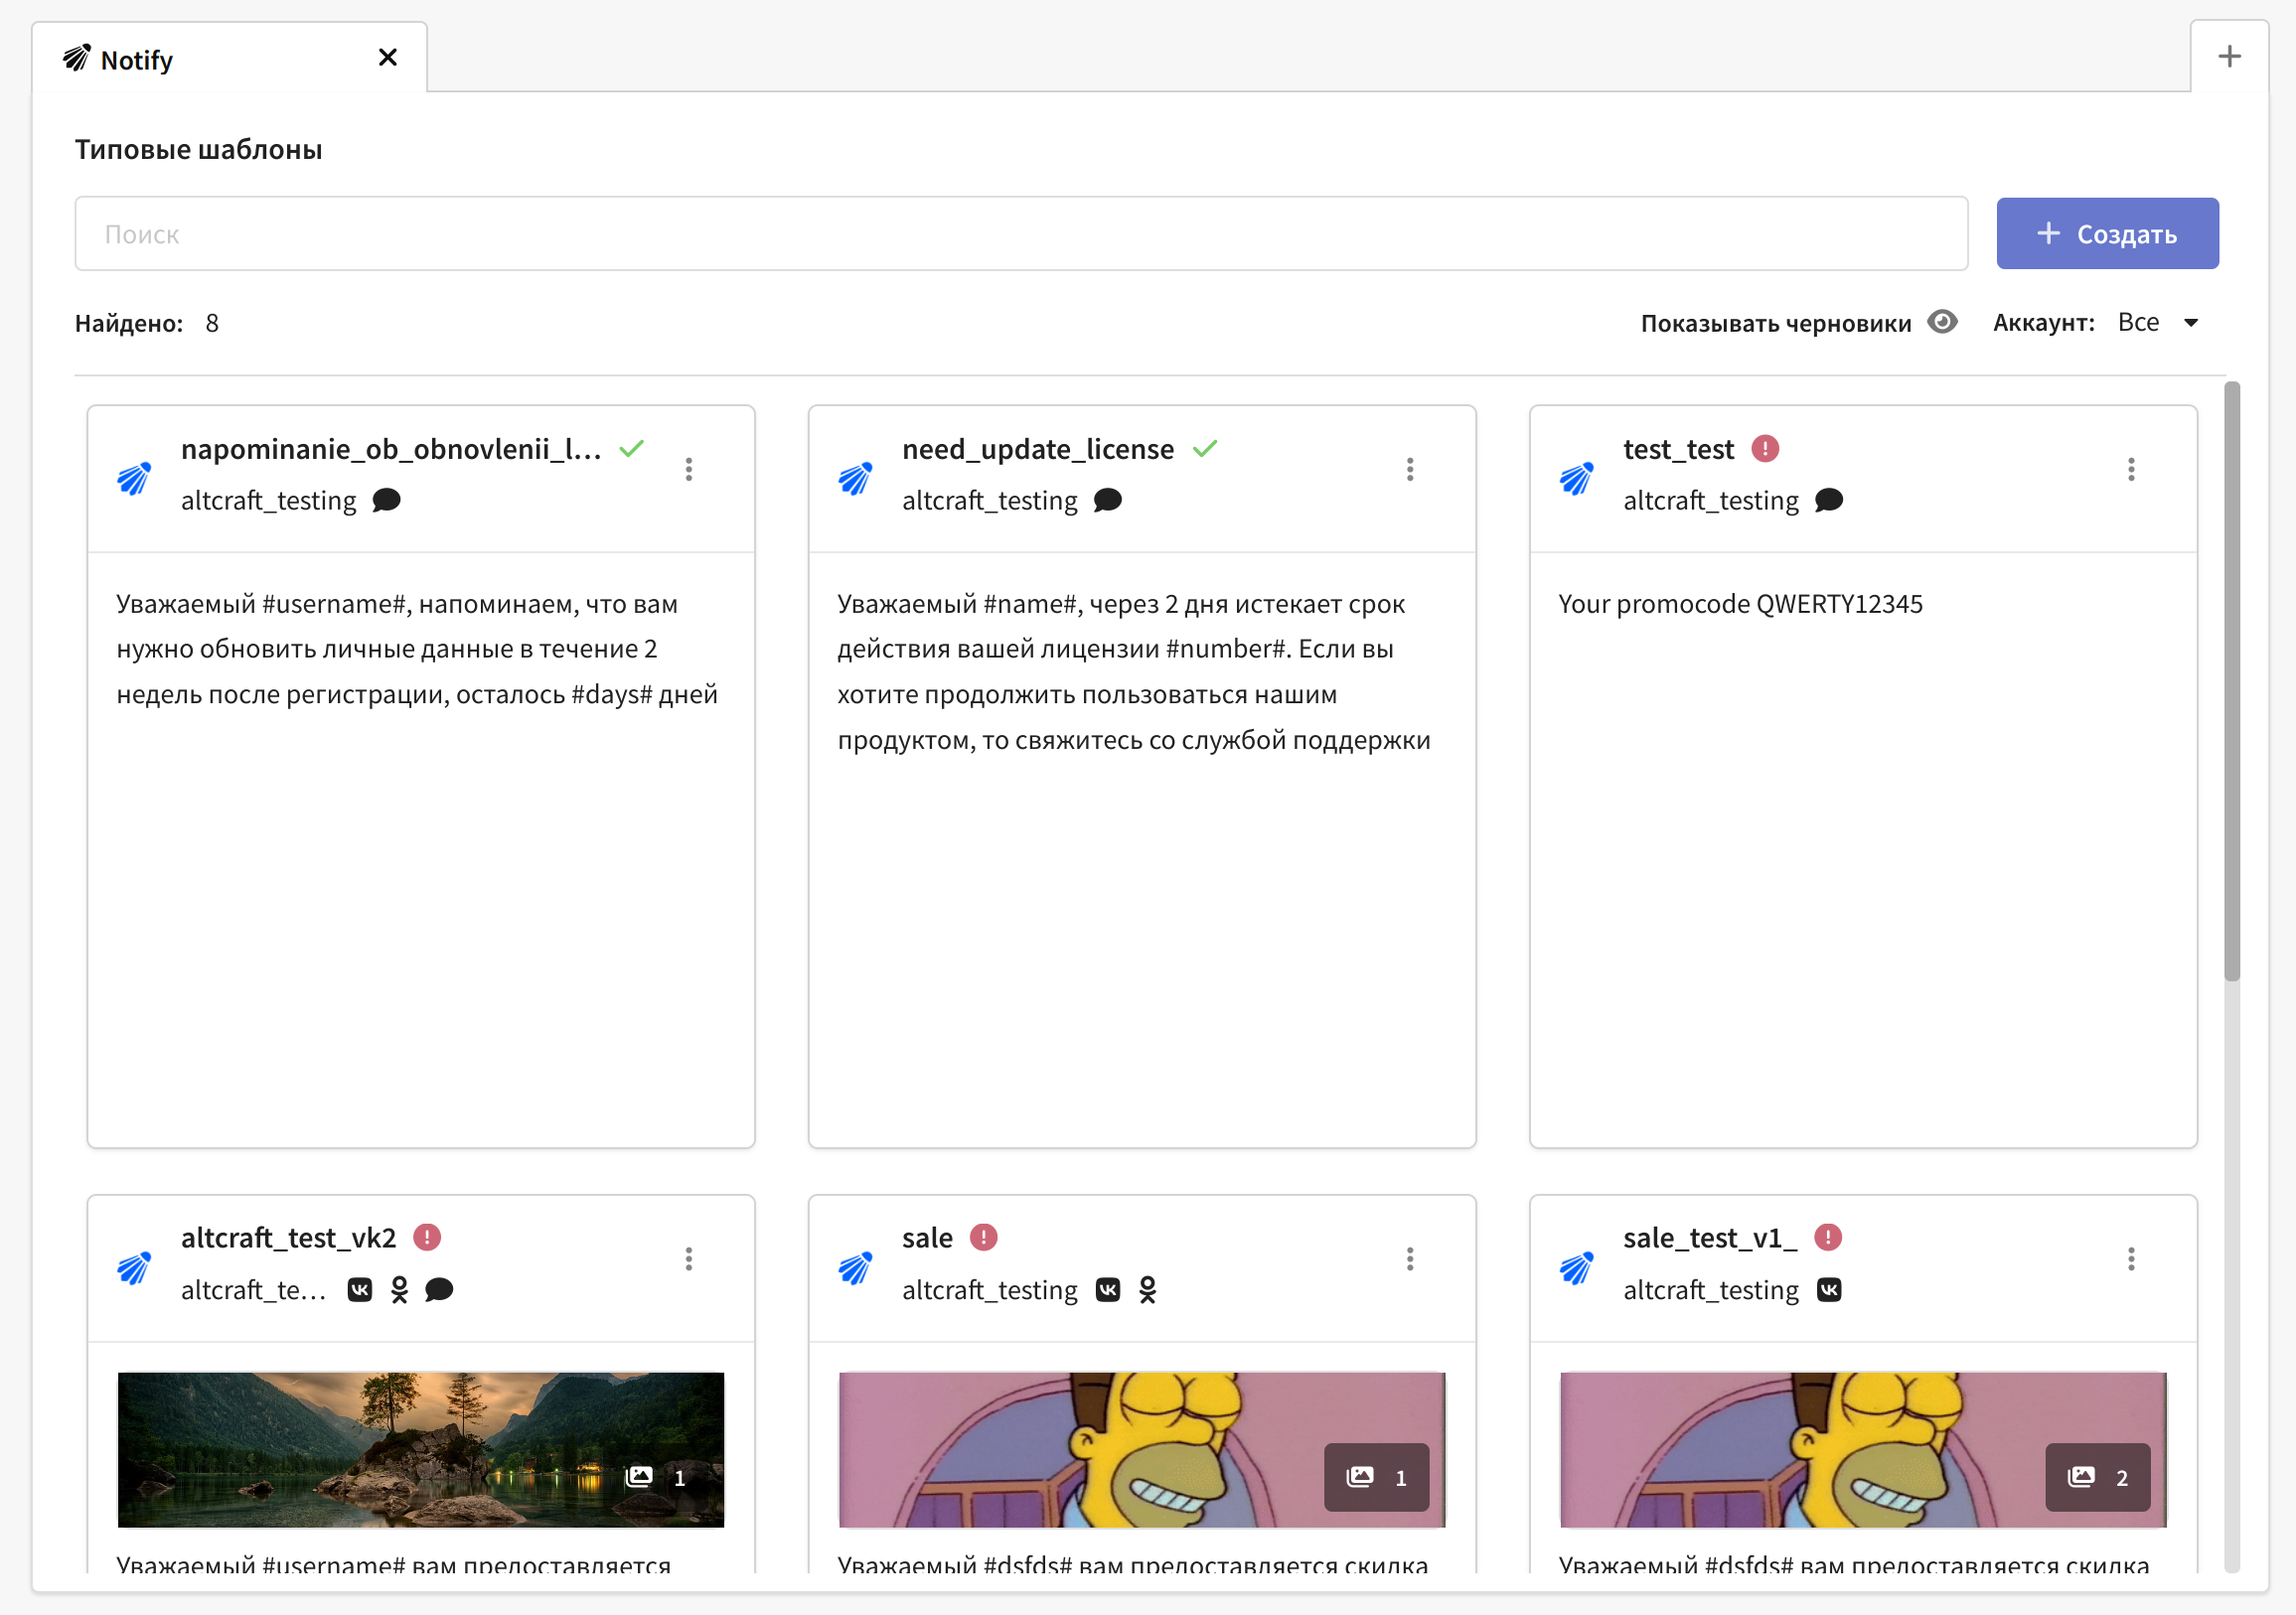Screen dimensions: 2296x1615
Task: Open test_test template title
Action: pos(1678,449)
